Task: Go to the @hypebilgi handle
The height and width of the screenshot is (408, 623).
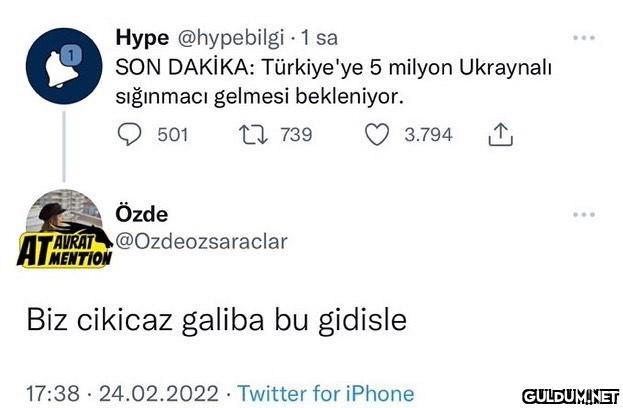Action: click(x=229, y=39)
